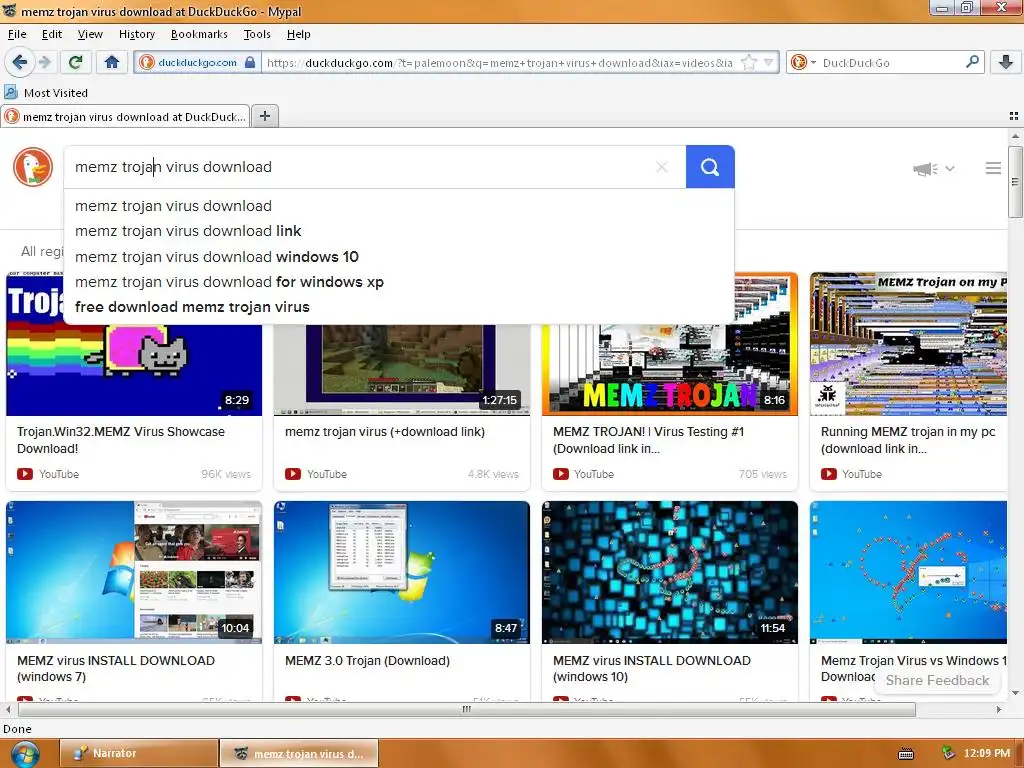The height and width of the screenshot is (768, 1024).
Task: Choose suggestion ending in 'for windows xp'
Action: tap(229, 282)
